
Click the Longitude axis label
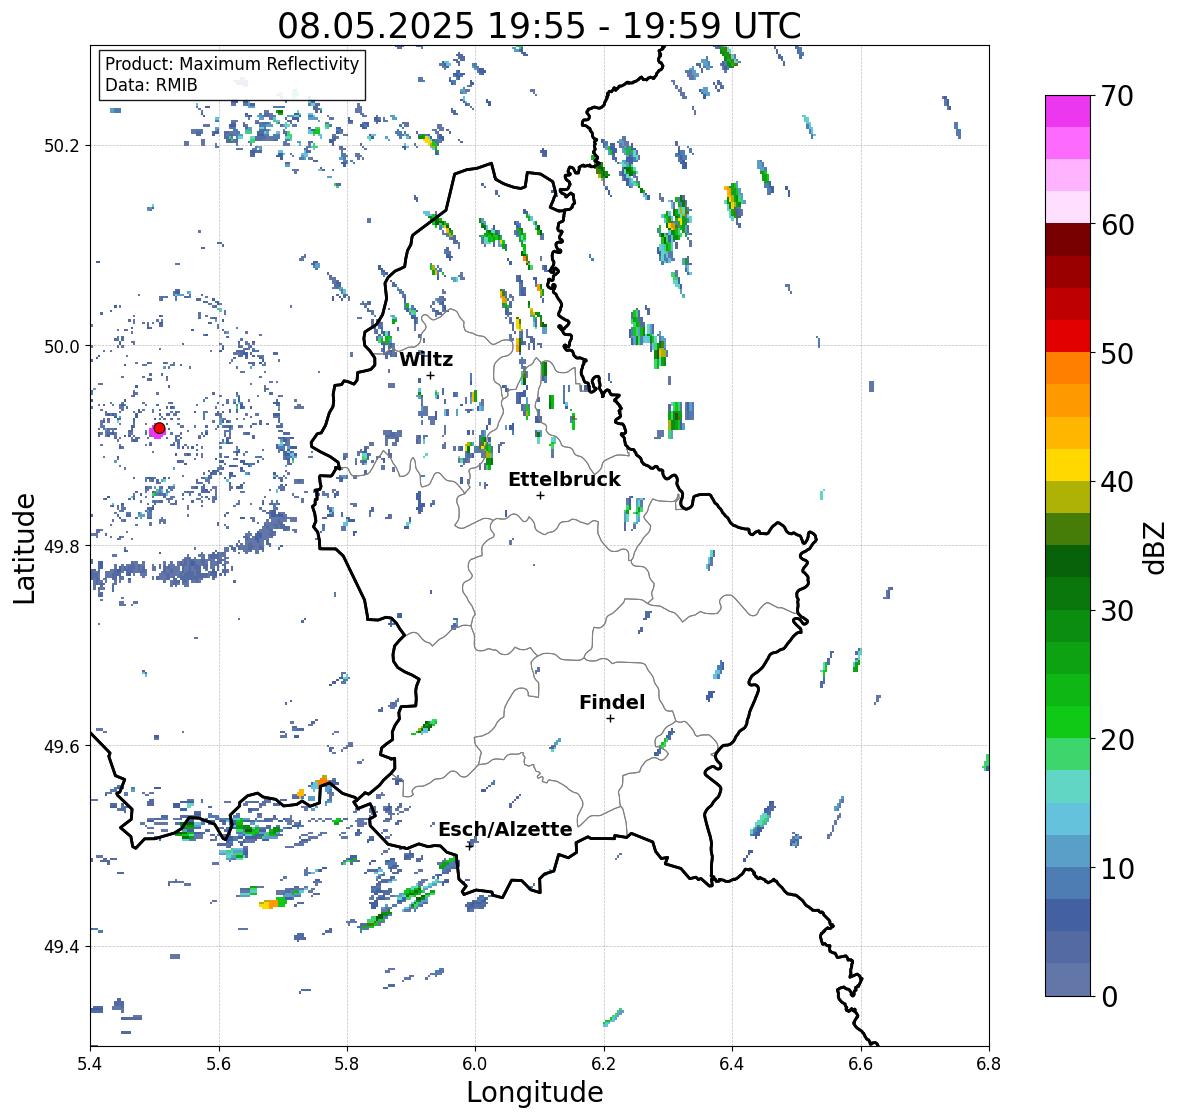coord(535,1092)
